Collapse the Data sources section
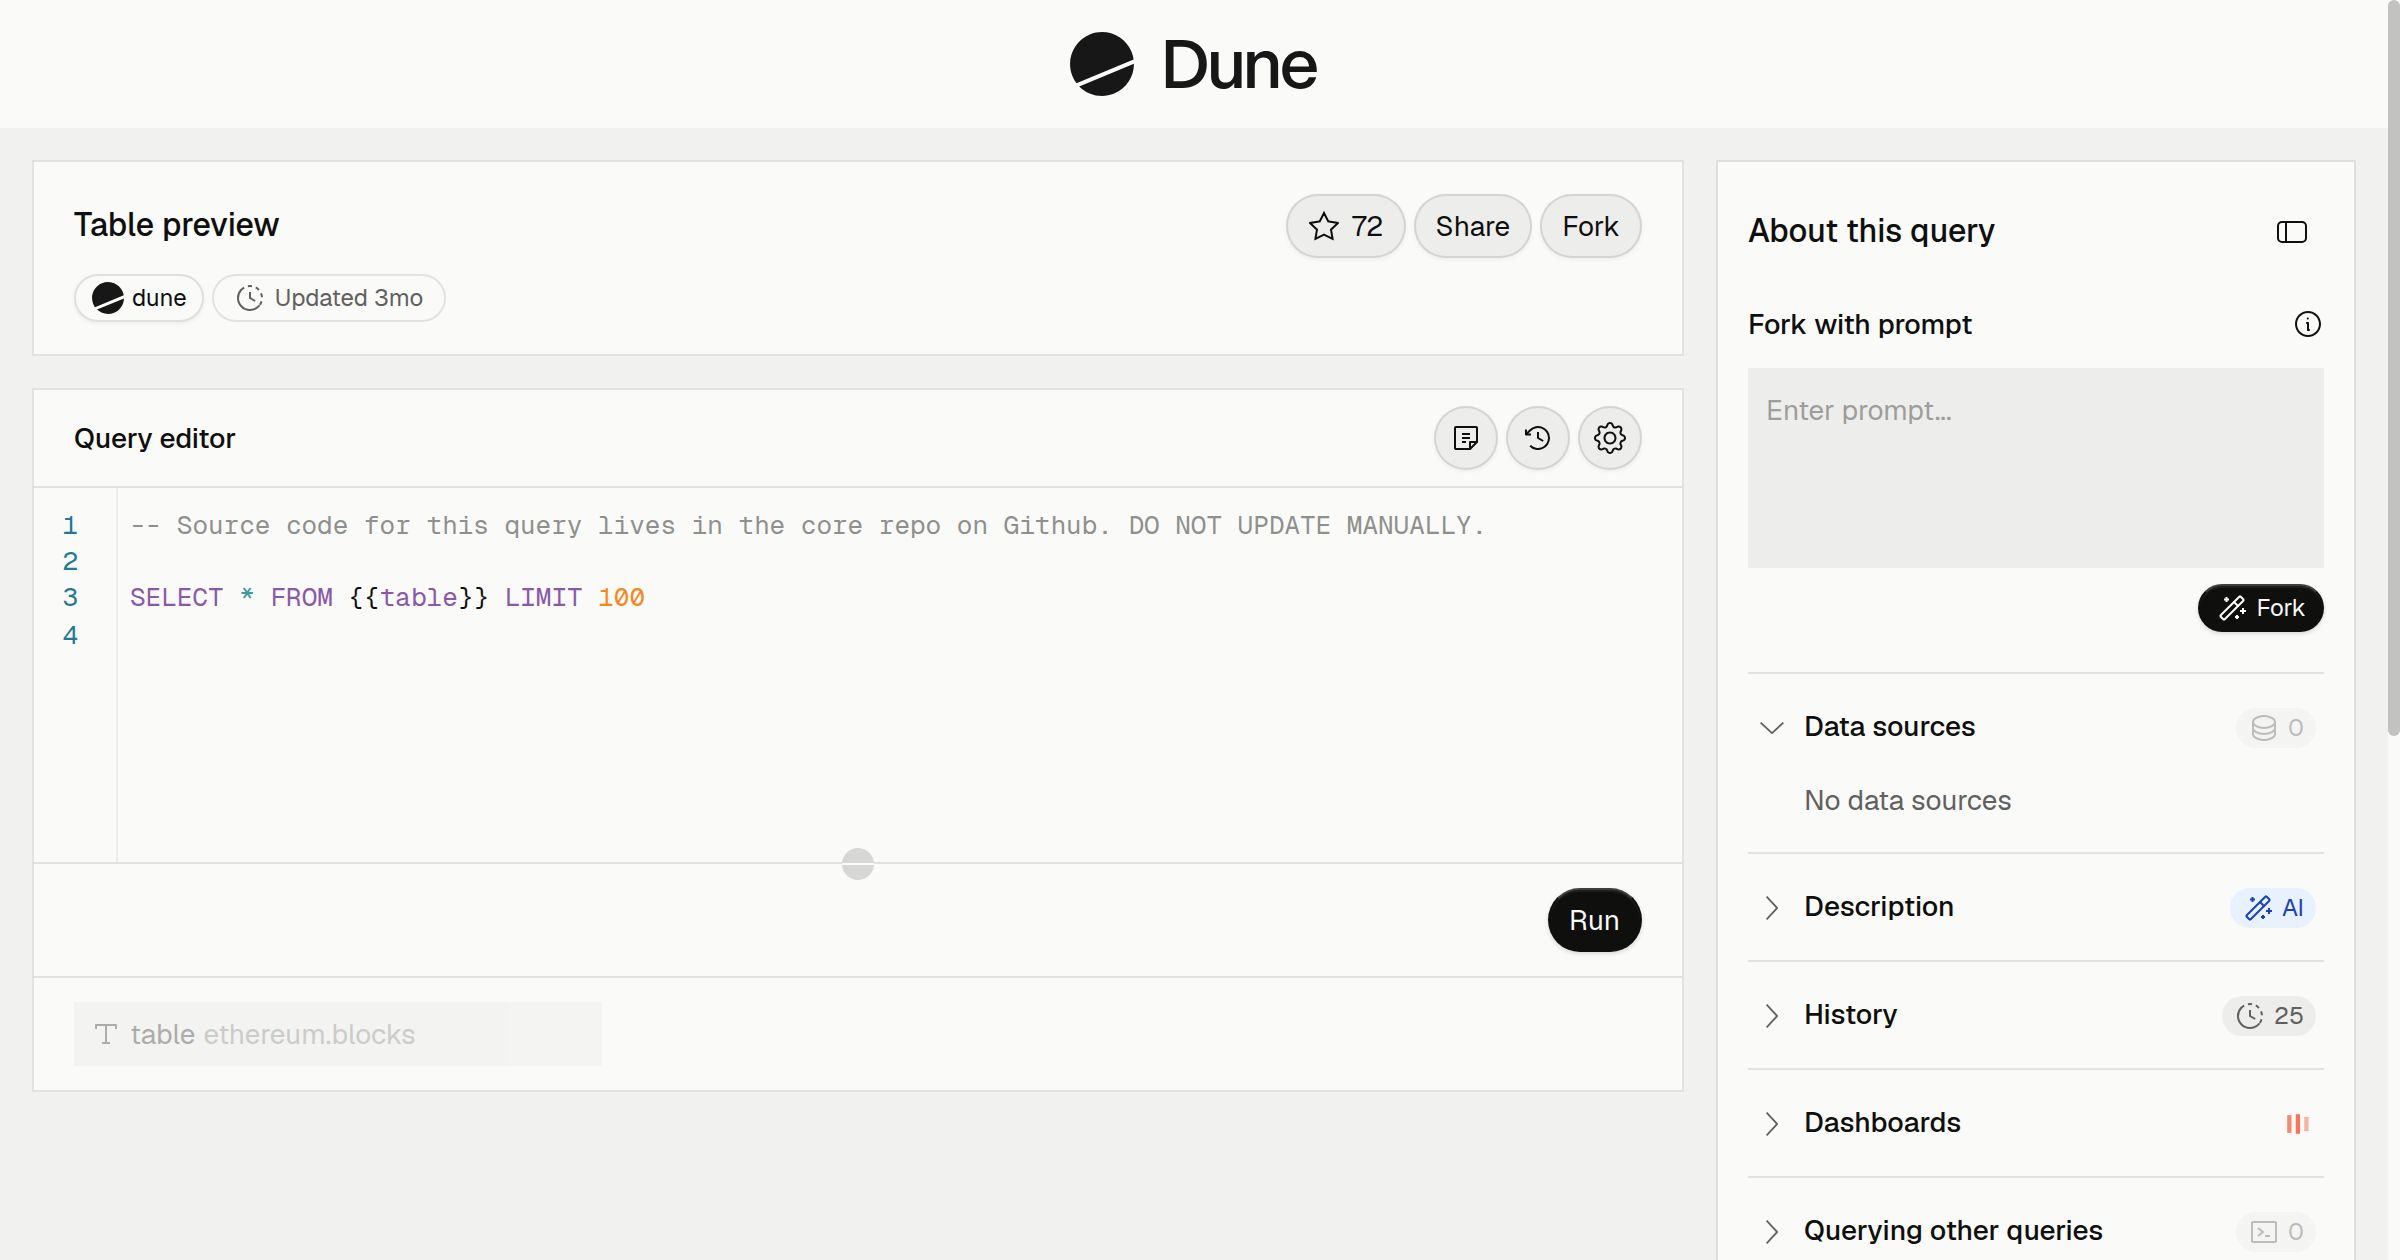 [1771, 727]
